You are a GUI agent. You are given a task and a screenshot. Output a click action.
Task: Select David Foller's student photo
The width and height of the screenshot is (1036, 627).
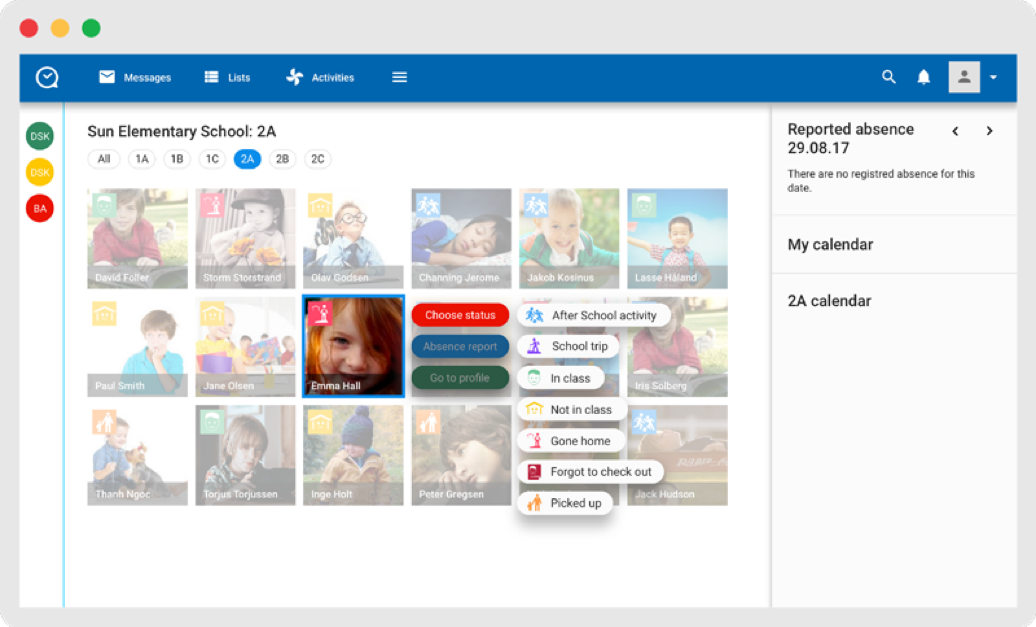pyautogui.click(x=137, y=239)
